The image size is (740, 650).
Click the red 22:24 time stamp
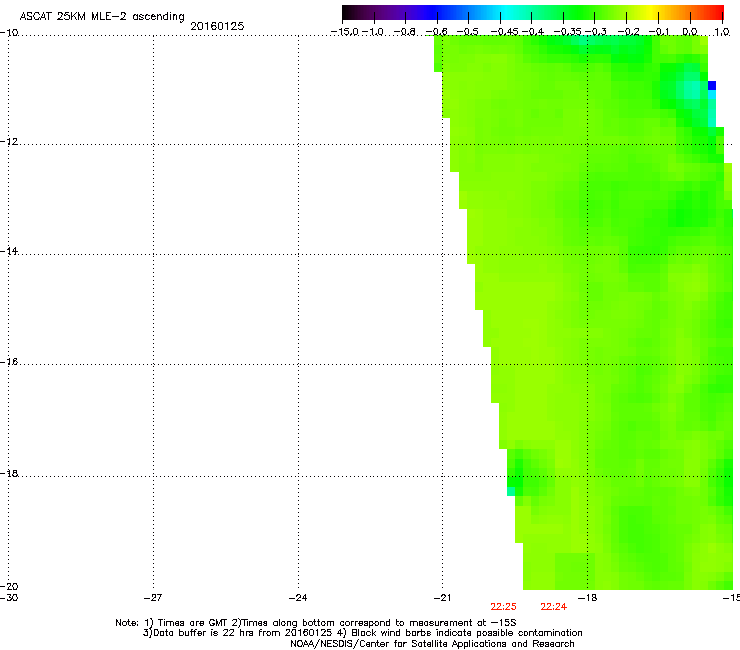554,607
